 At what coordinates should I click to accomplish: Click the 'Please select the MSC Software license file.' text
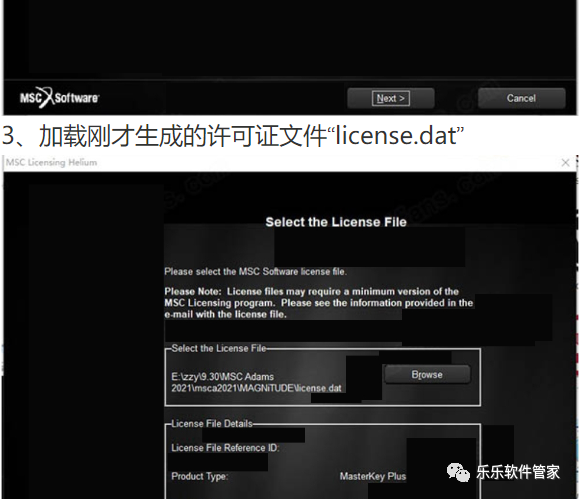[x=256, y=271]
